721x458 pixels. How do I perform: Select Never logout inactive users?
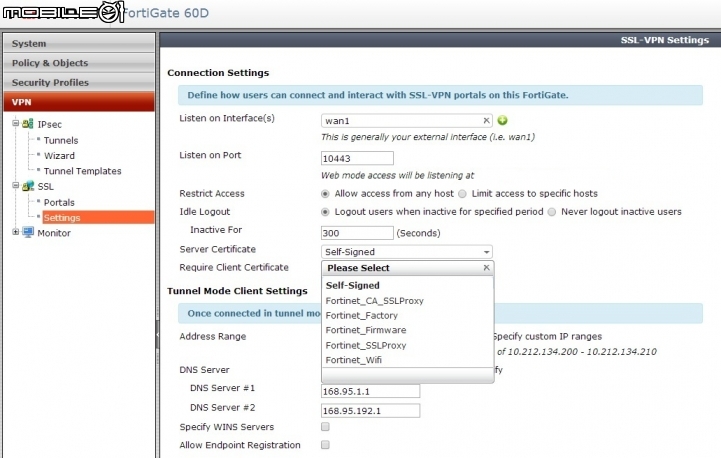tap(552, 212)
